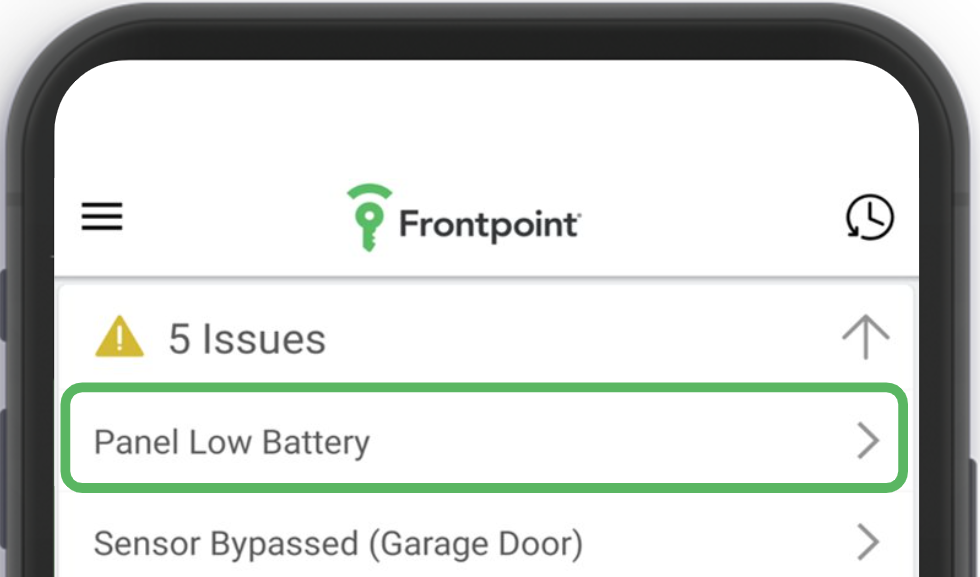Tap the three-line menu button
The width and height of the screenshot is (980, 577).
(x=102, y=216)
